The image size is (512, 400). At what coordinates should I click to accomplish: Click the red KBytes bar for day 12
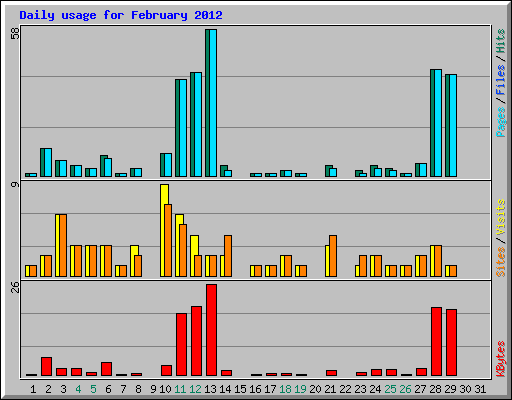click(x=196, y=341)
